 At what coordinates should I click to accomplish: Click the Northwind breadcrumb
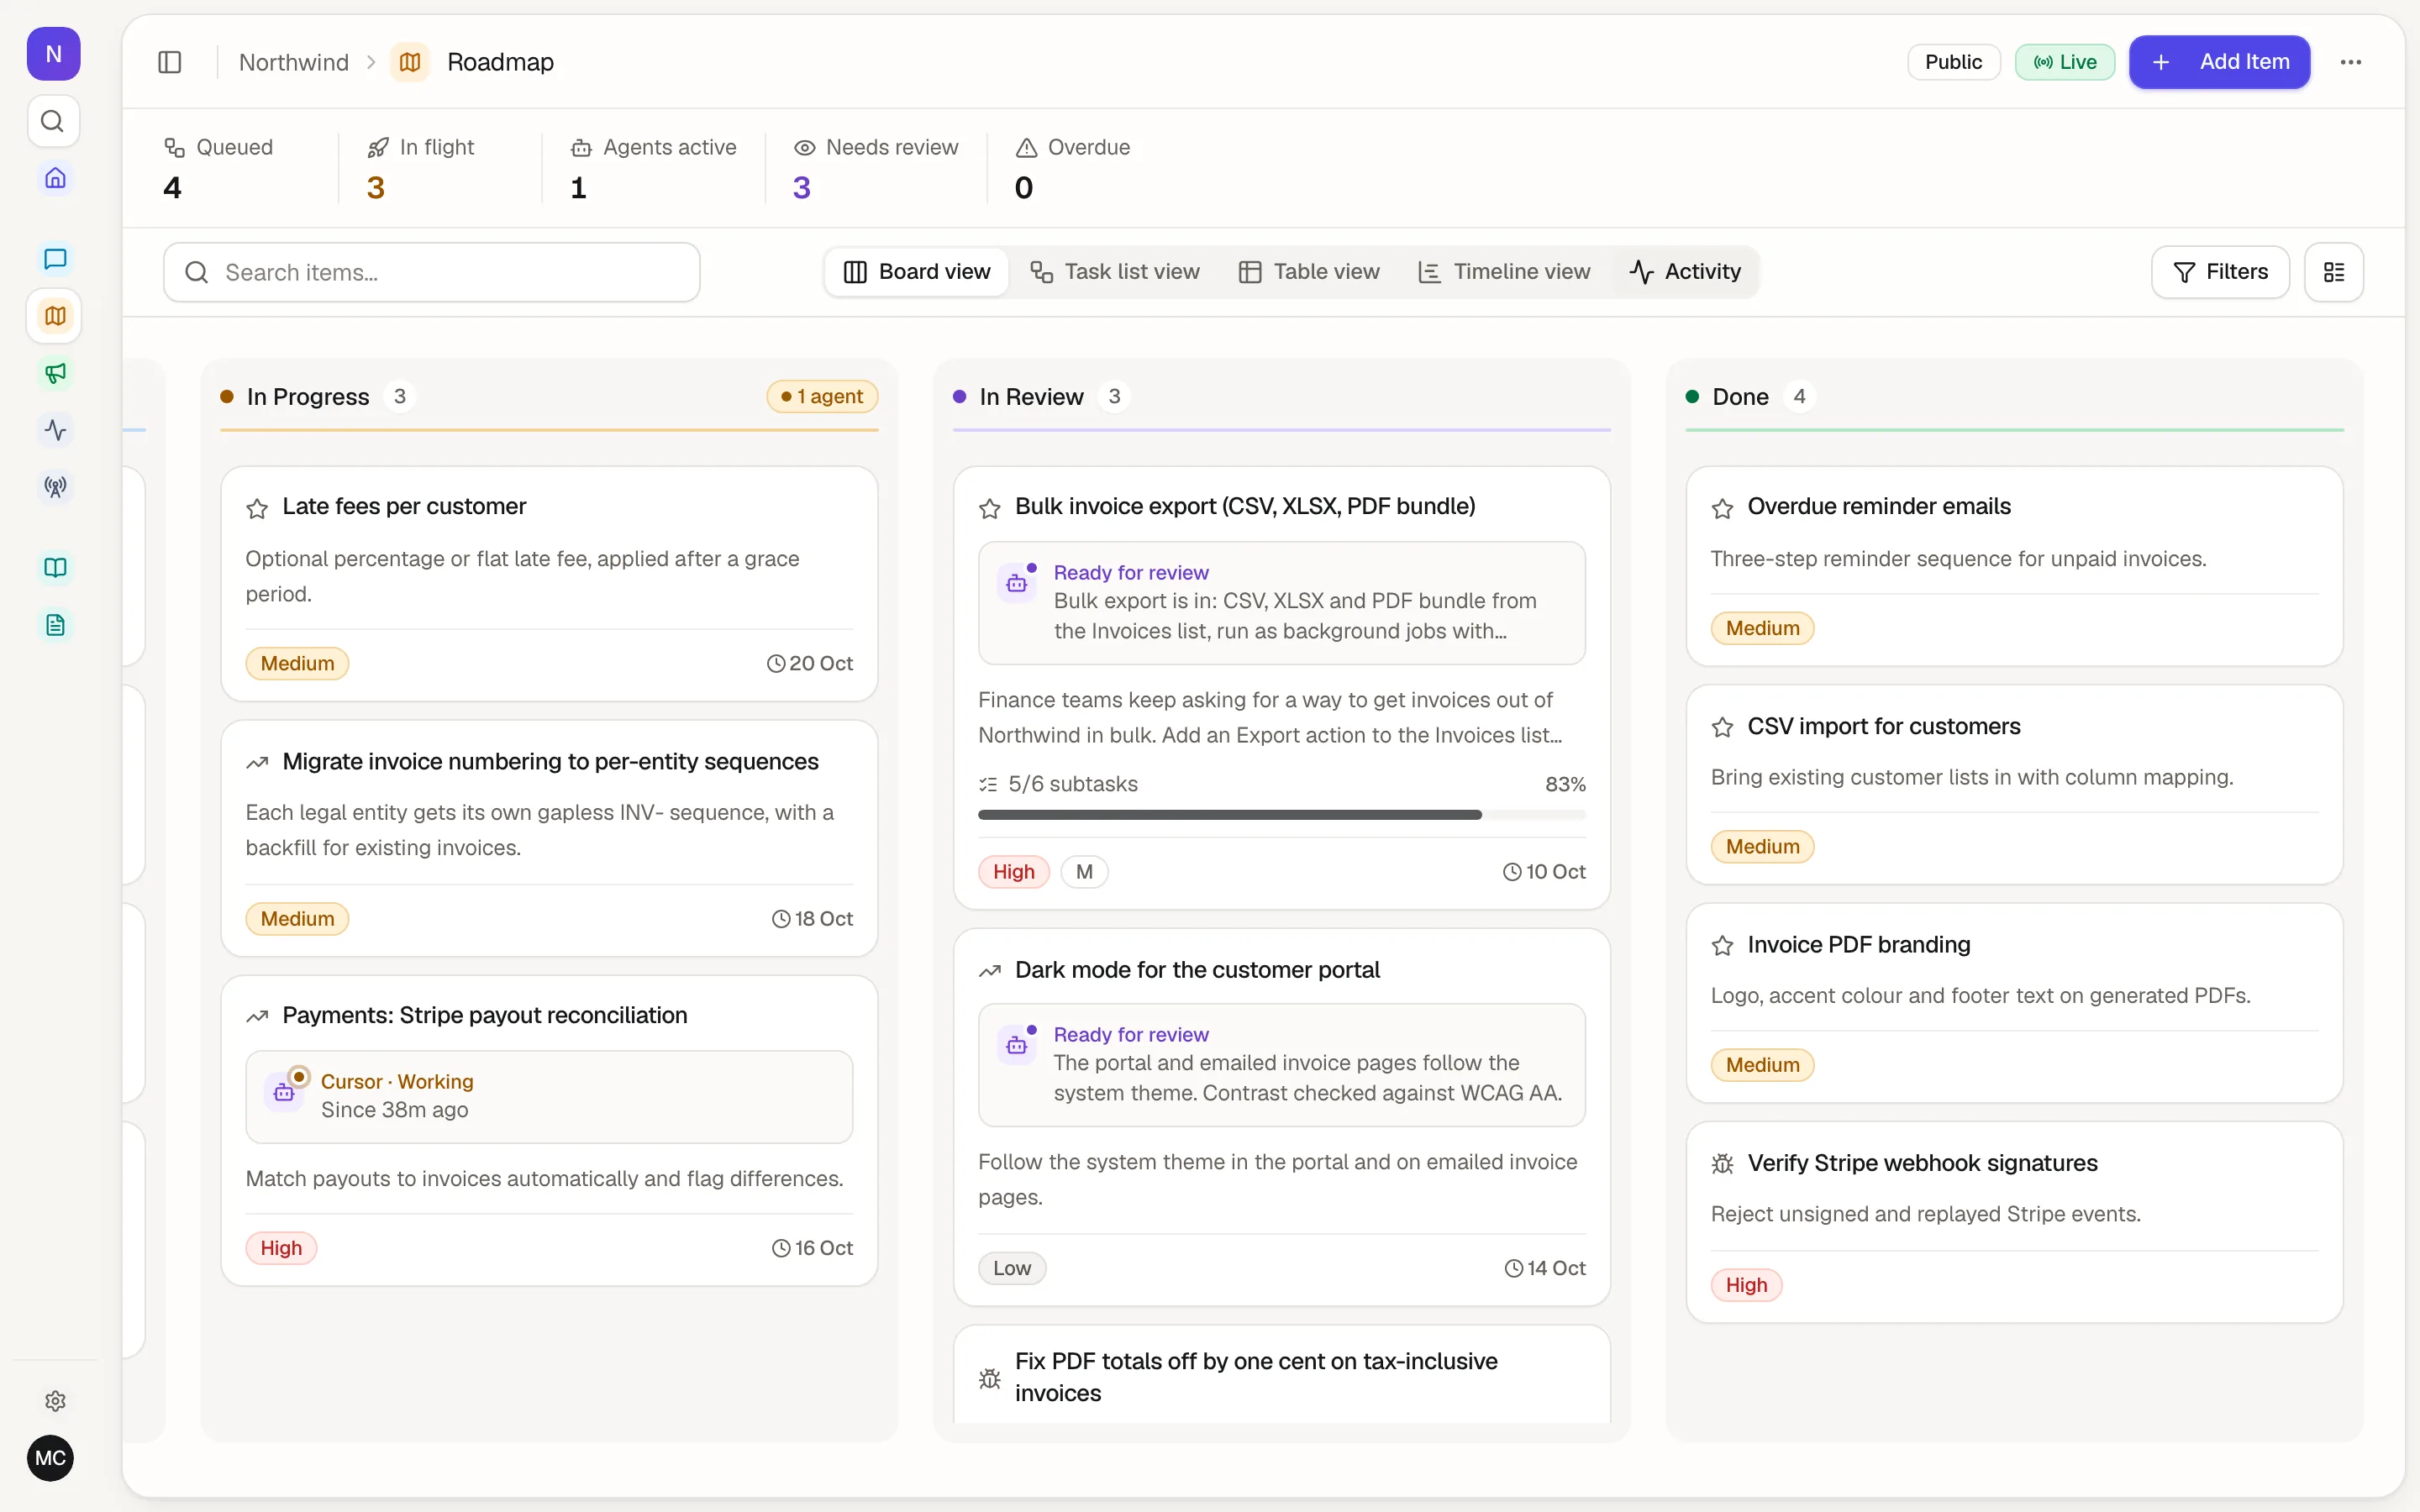coord(294,62)
